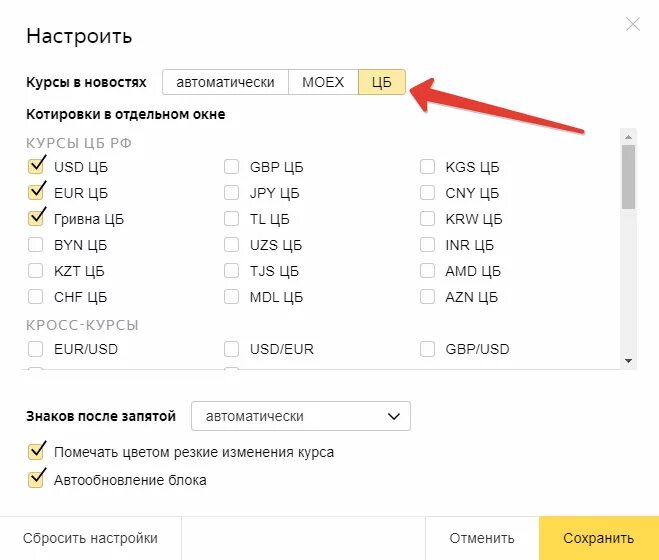Disable block auto-update checkbox
659x560 pixels.
point(37,479)
